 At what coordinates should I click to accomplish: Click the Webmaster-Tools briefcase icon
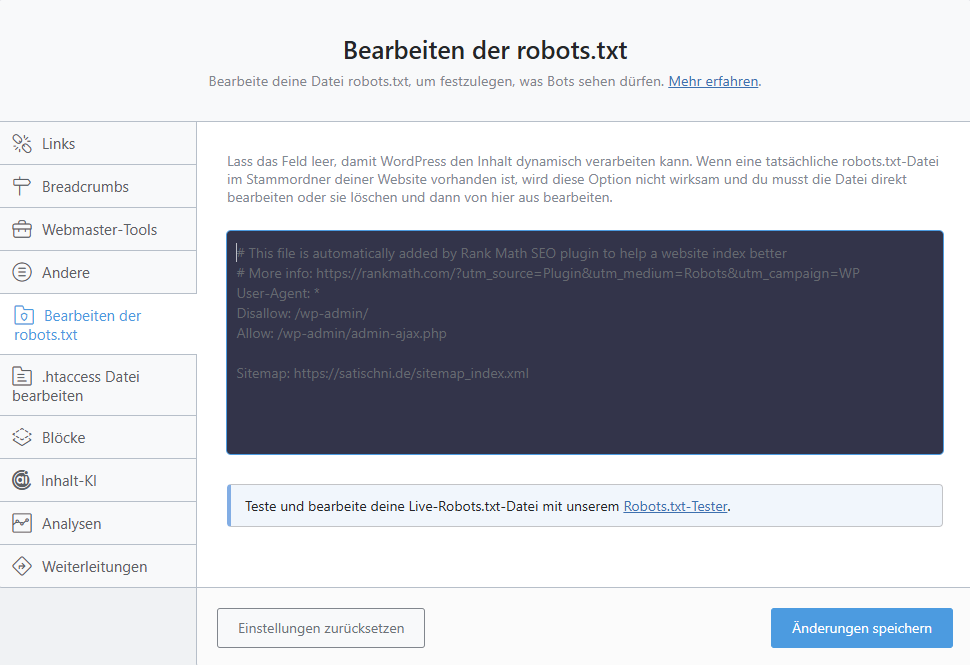coord(22,230)
